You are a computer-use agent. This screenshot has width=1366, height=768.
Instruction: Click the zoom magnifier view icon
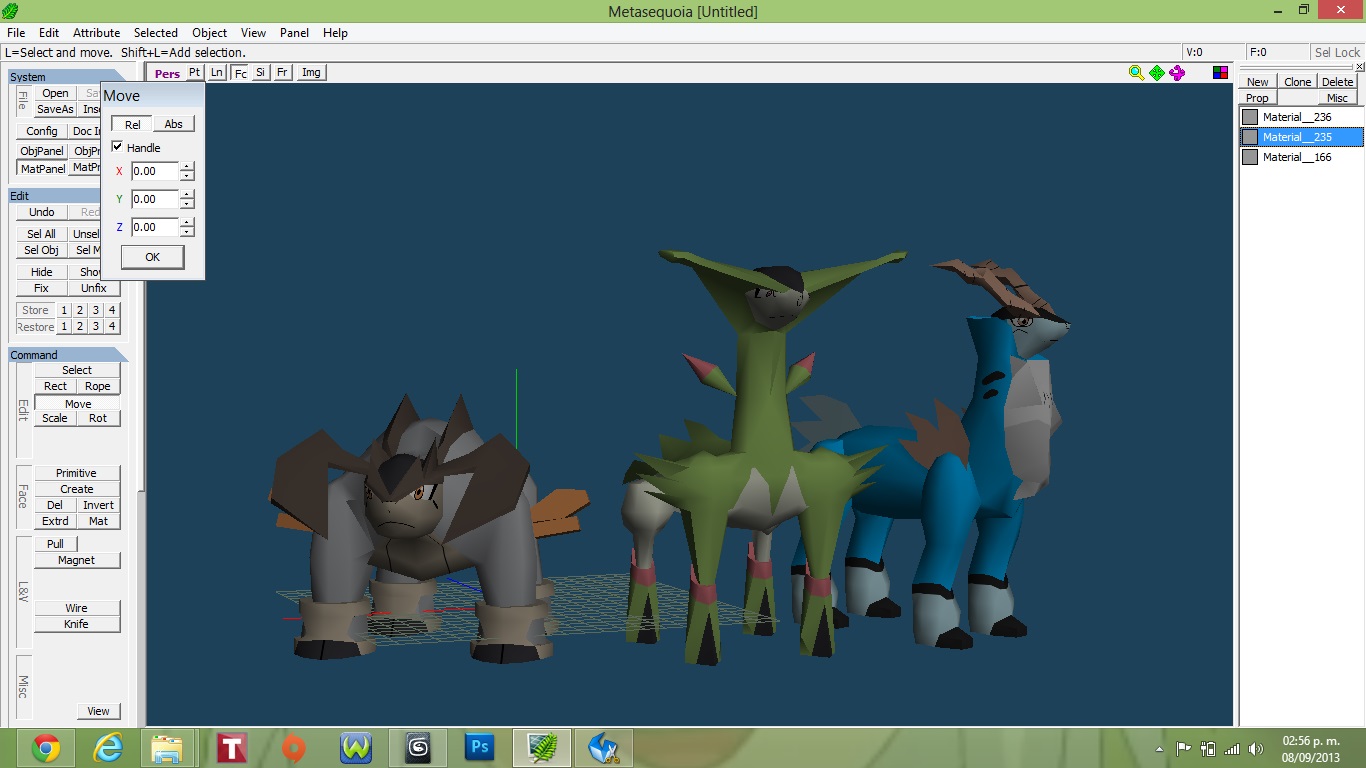(1136, 72)
